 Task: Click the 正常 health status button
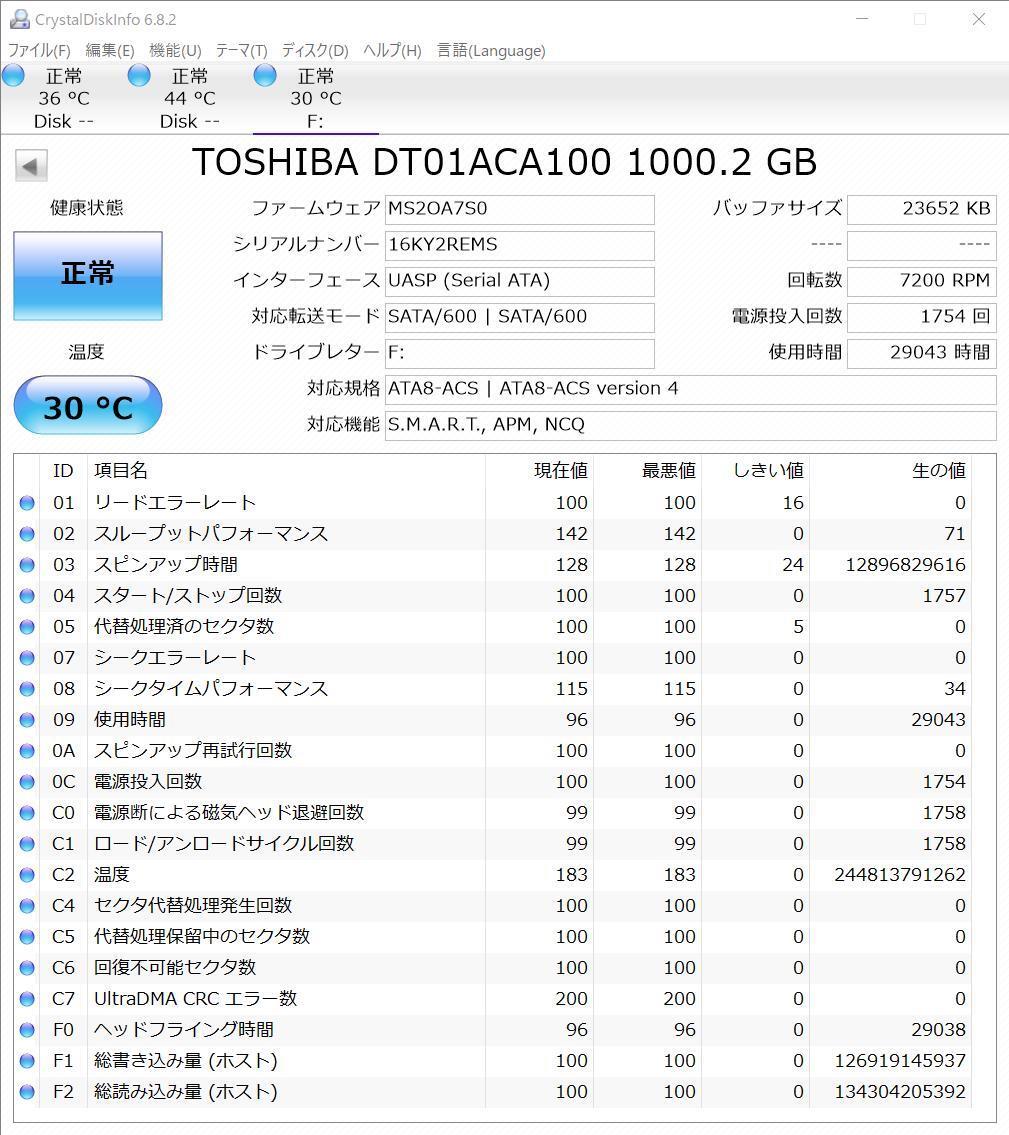click(x=88, y=275)
